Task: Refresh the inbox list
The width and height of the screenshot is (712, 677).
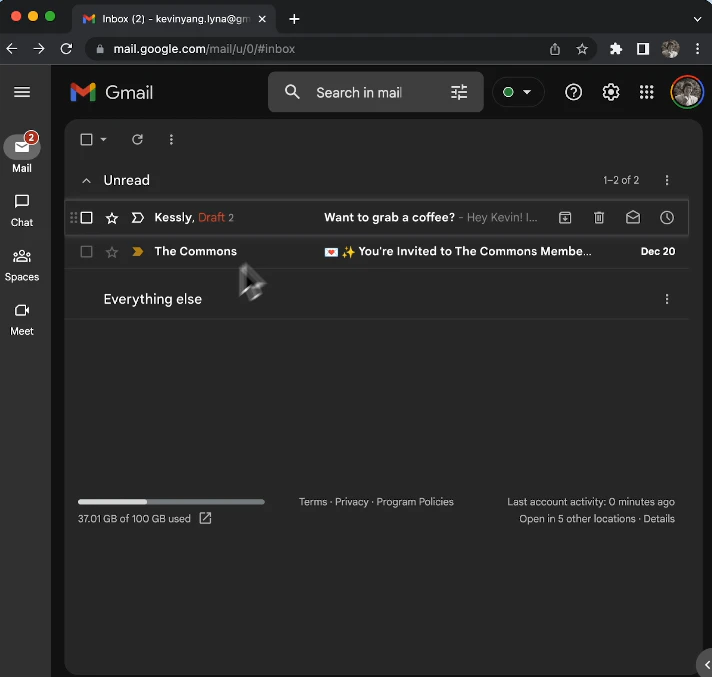Action: click(x=137, y=139)
